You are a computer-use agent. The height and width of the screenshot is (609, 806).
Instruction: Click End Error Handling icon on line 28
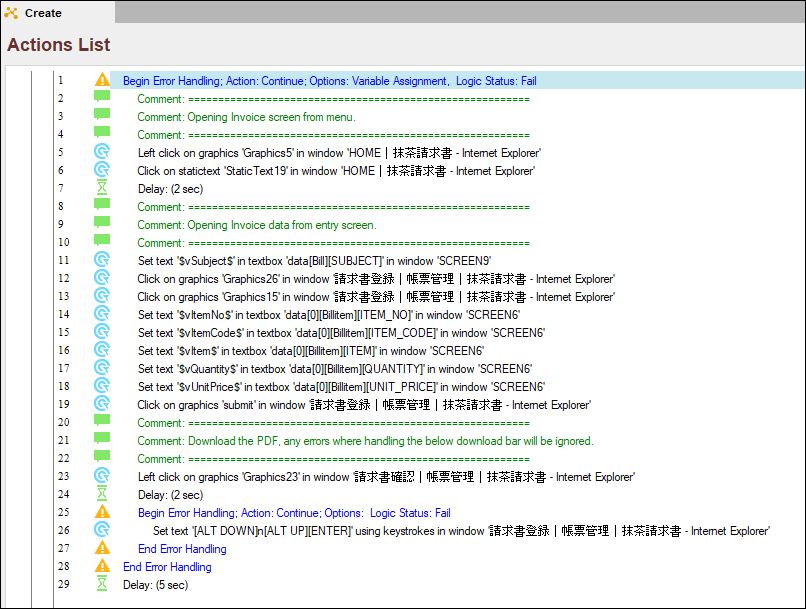pyautogui.click(x=102, y=567)
